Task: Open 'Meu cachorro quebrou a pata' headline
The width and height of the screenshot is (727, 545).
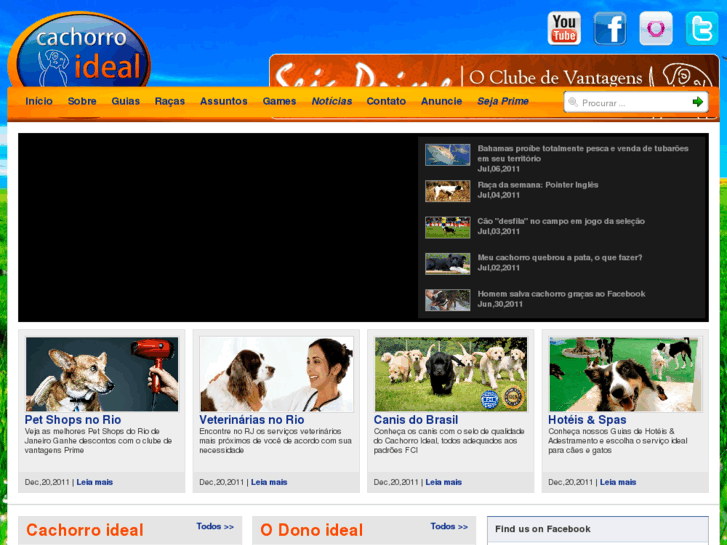Action: (560, 257)
